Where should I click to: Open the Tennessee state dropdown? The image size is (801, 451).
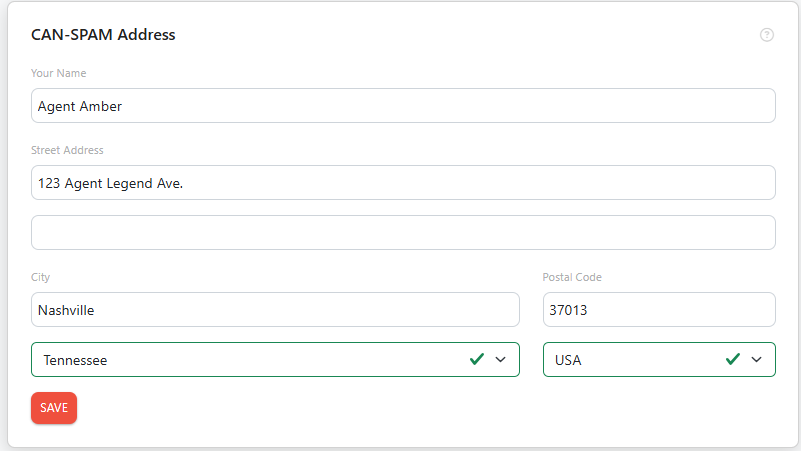[x=275, y=360]
